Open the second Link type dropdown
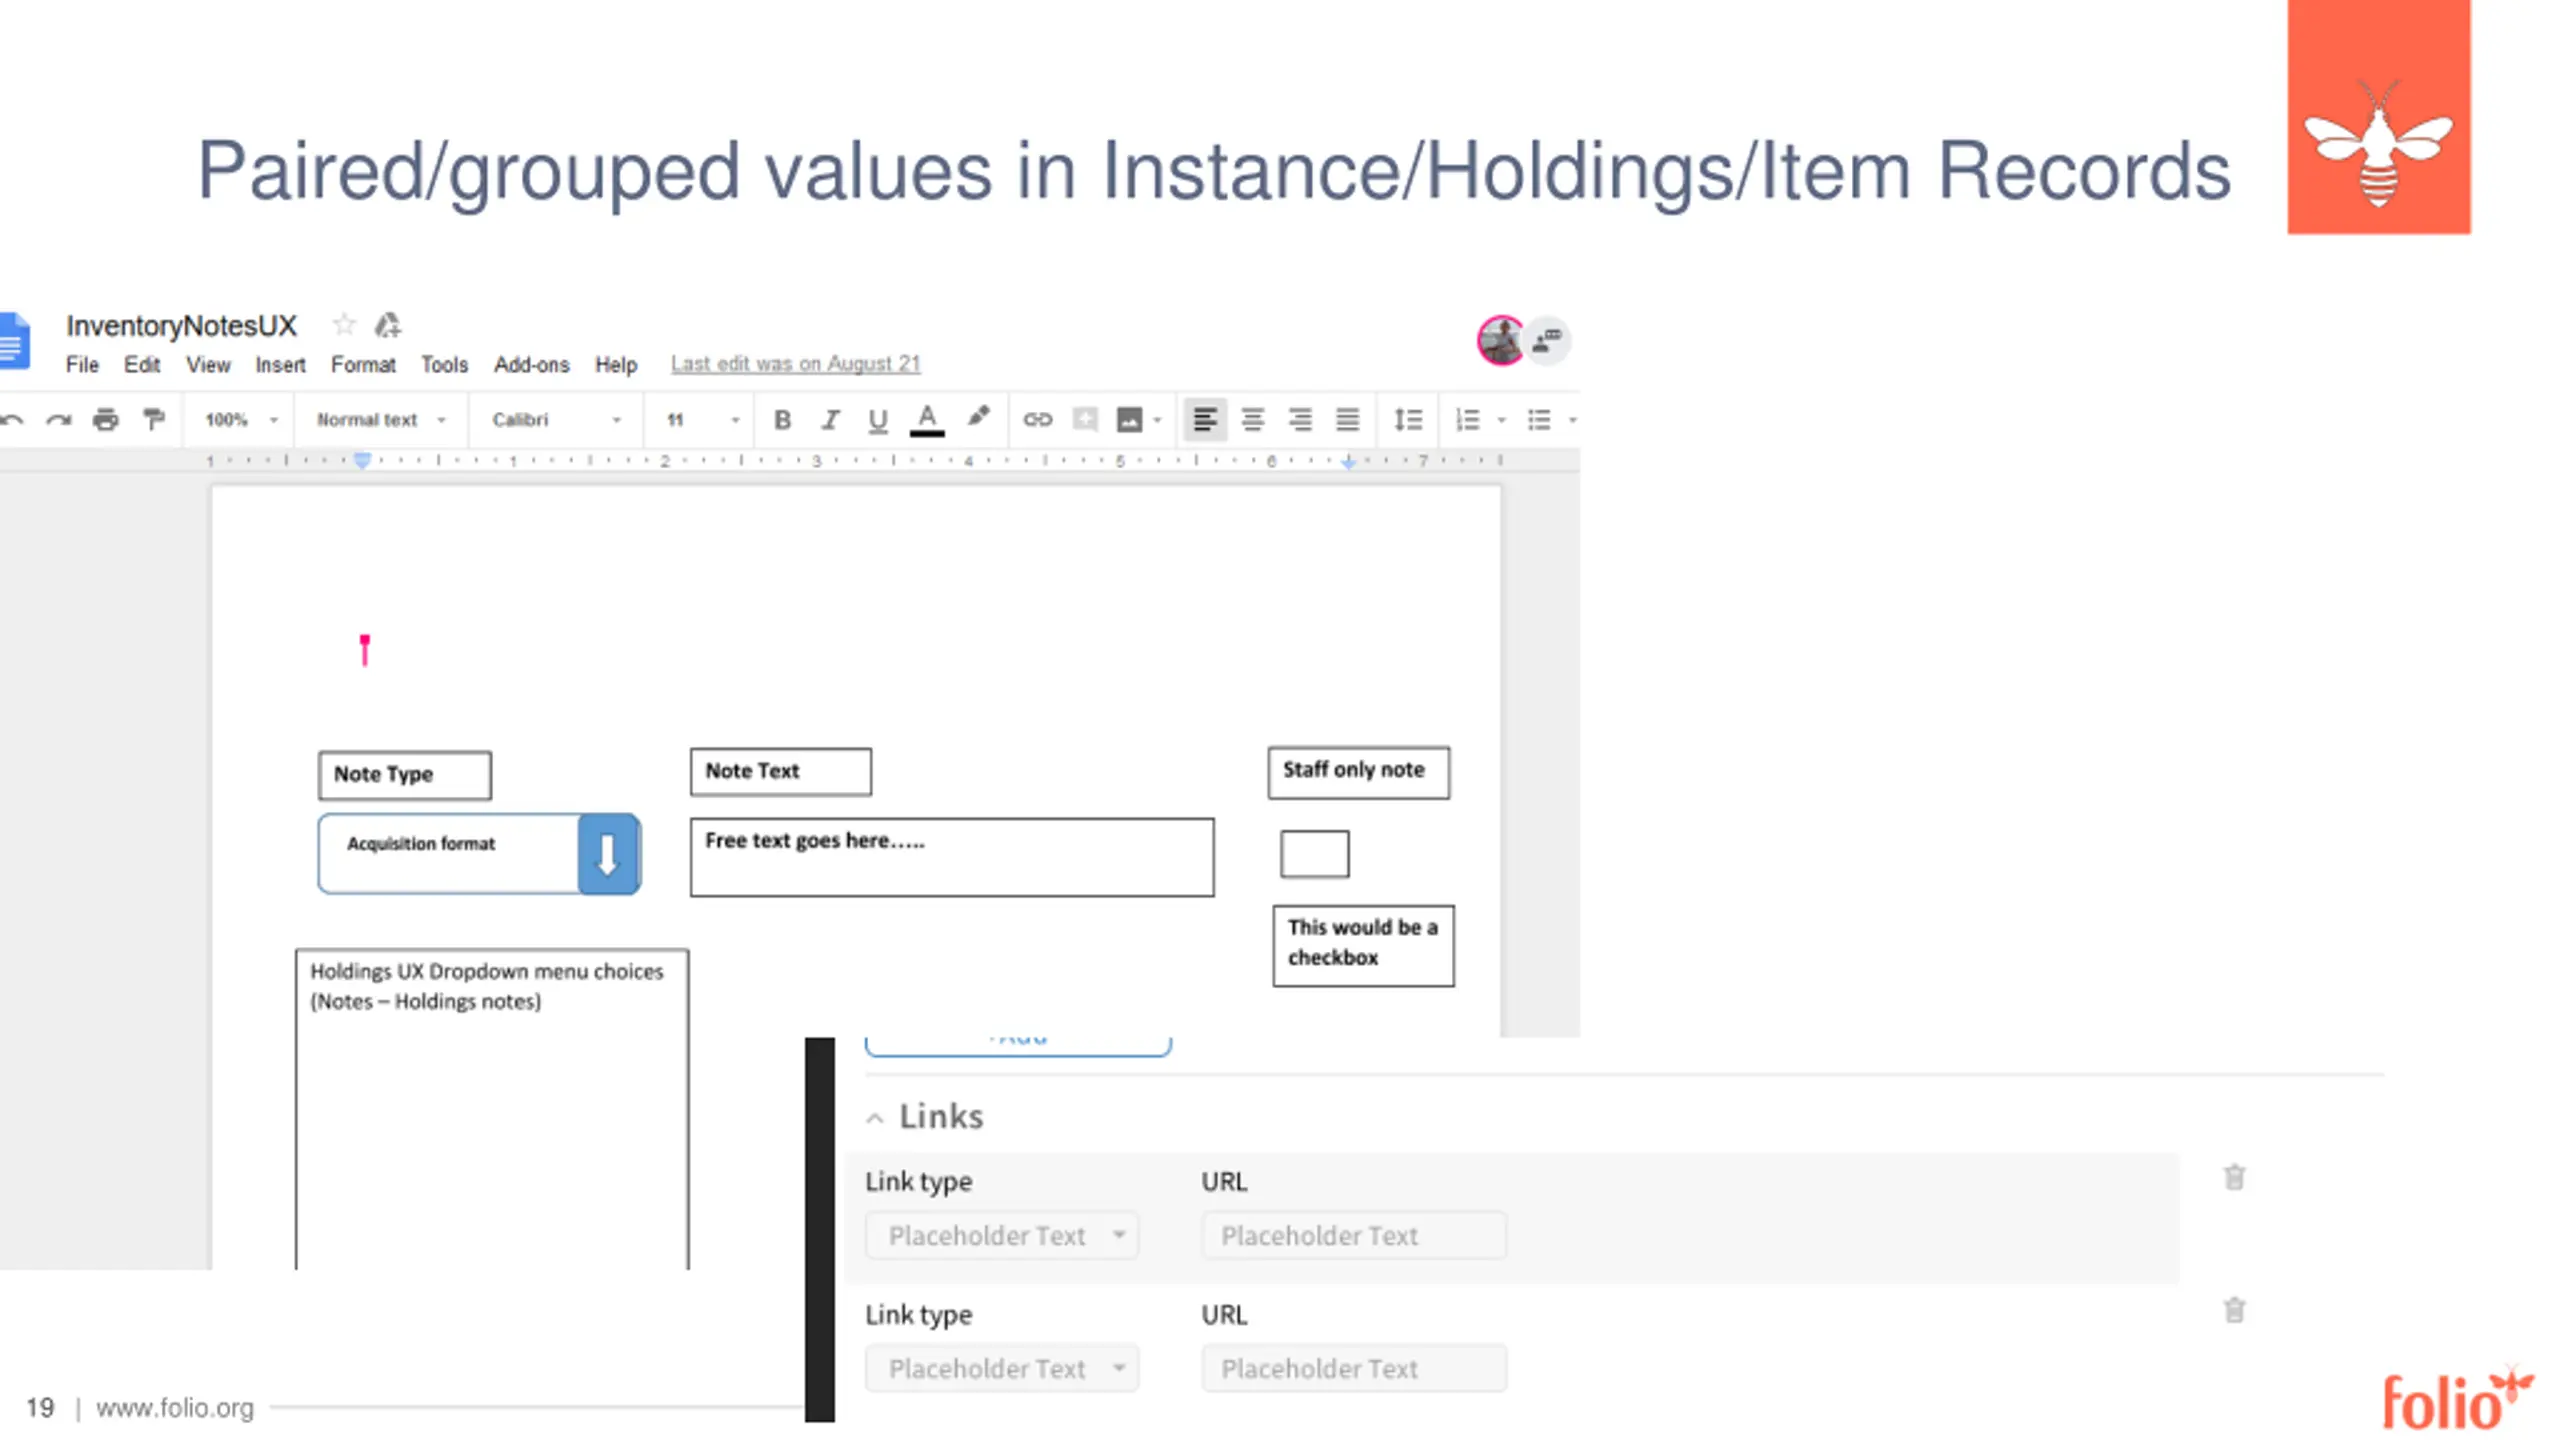The image size is (2560, 1440). tap(1002, 1368)
